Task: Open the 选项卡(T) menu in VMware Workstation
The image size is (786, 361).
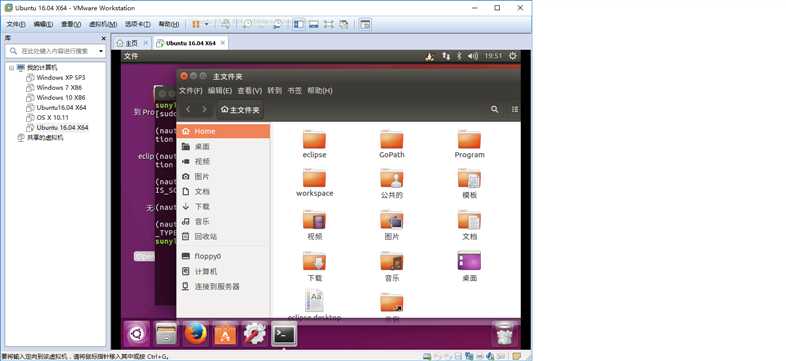Action: (138, 24)
